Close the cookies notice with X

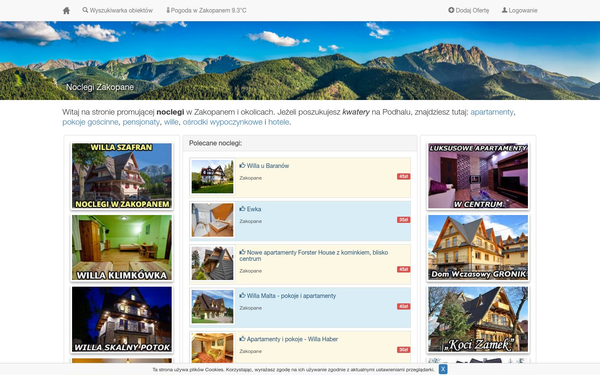443,369
